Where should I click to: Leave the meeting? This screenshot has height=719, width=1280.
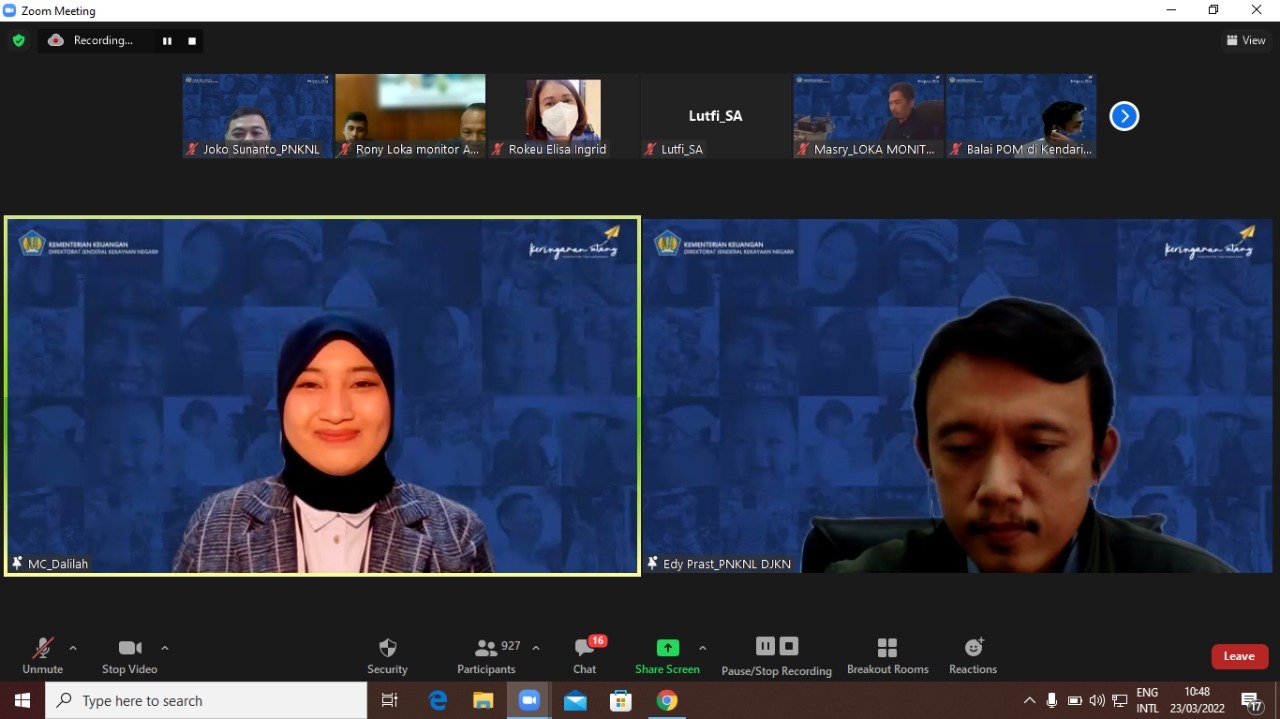click(1239, 656)
